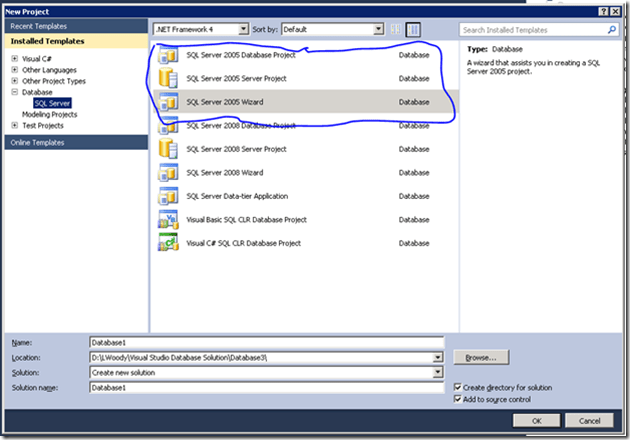Pick the SQL Server 2008 Server Project icon

(168, 149)
